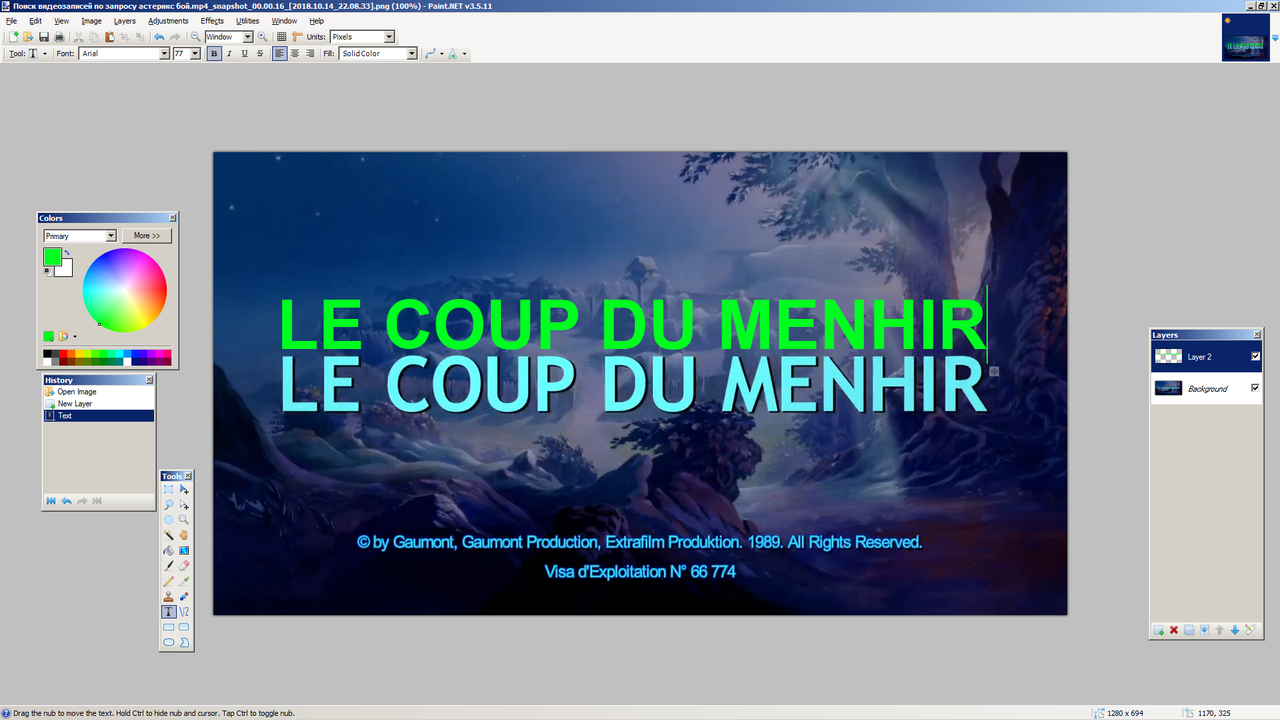
Task: Click the Open file folder icon
Action: (x=28, y=37)
